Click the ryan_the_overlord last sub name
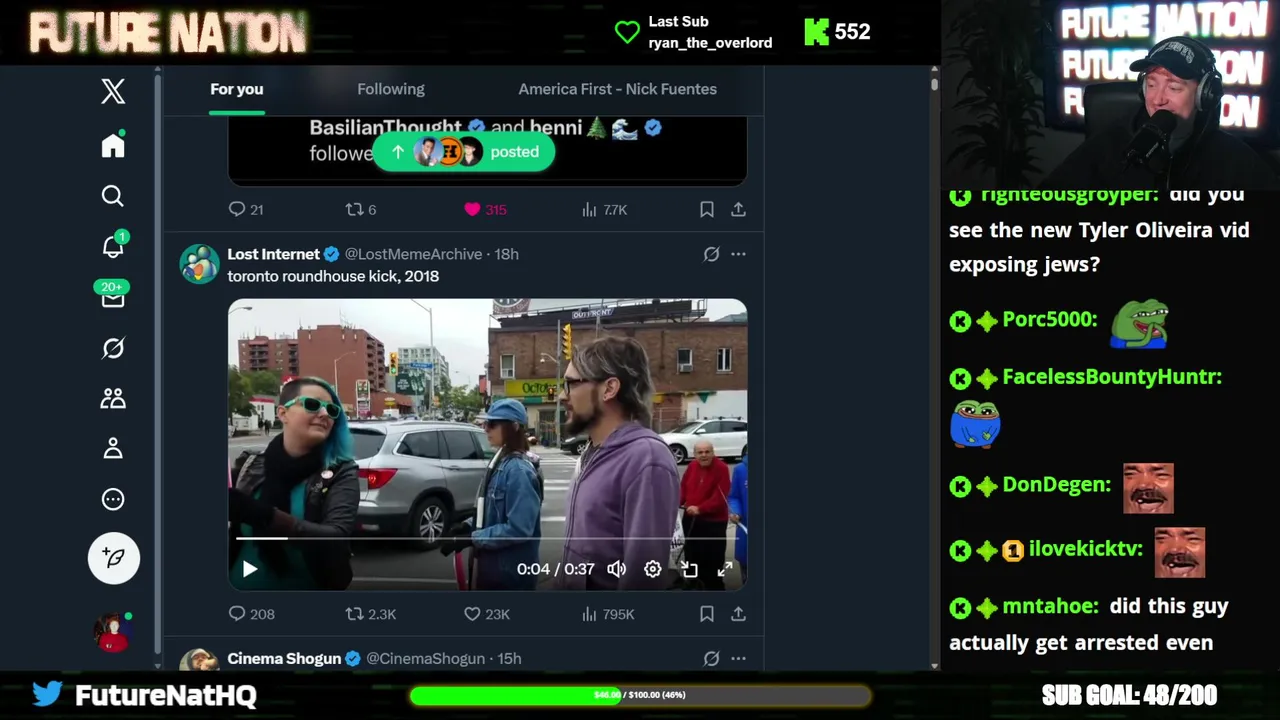The height and width of the screenshot is (720, 1280). pyautogui.click(x=710, y=43)
